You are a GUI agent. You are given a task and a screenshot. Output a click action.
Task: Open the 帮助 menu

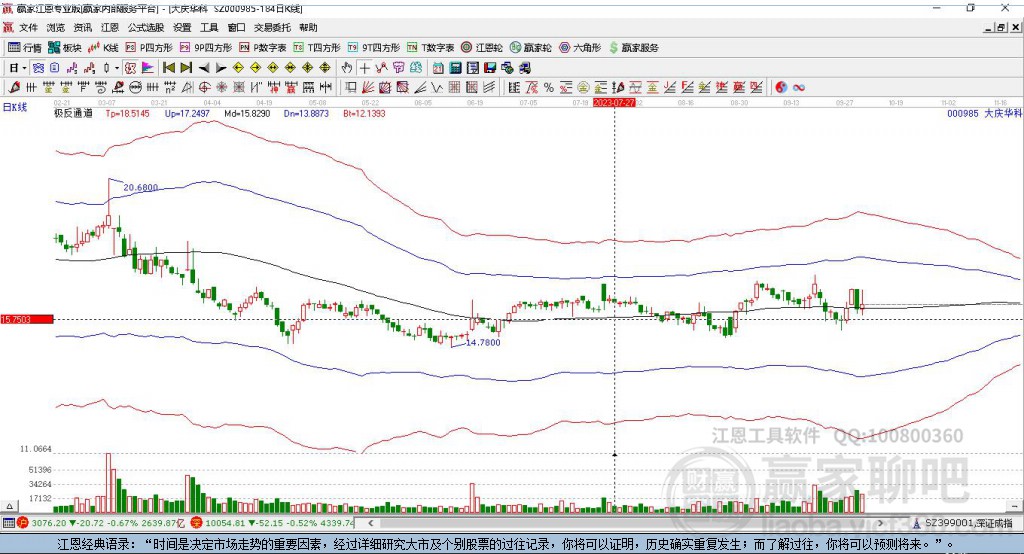[x=308, y=27]
